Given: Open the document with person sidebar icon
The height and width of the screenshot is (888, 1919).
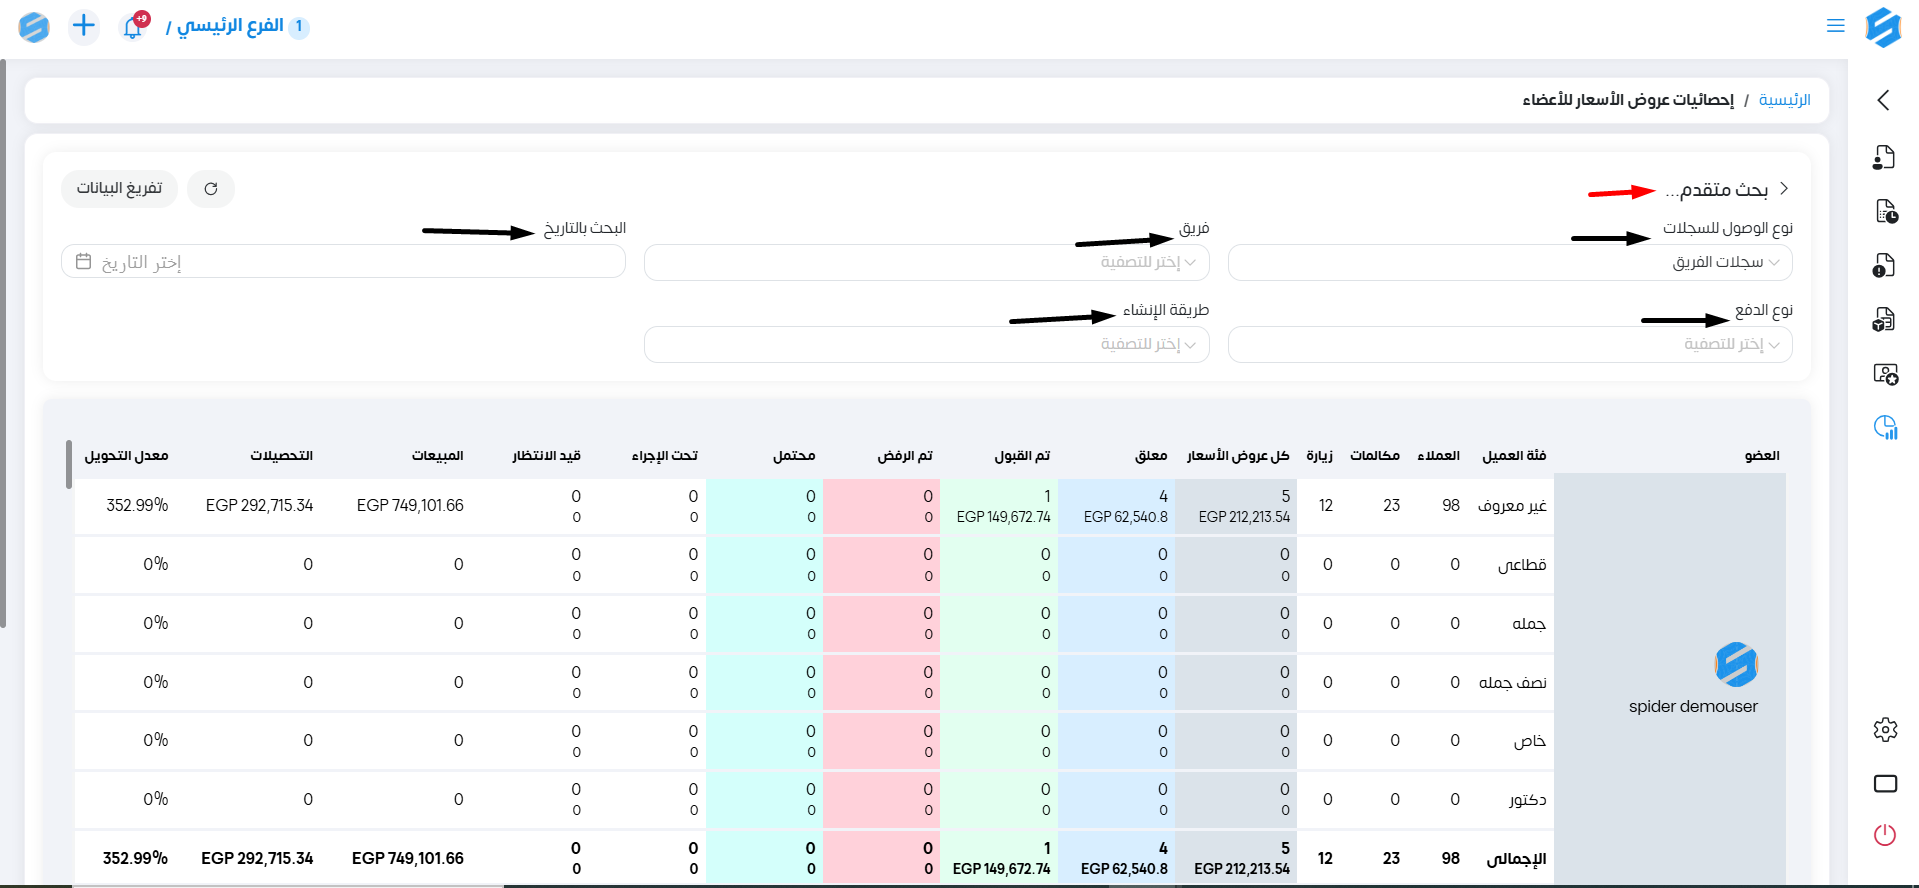Looking at the screenshot, I should (x=1884, y=157).
